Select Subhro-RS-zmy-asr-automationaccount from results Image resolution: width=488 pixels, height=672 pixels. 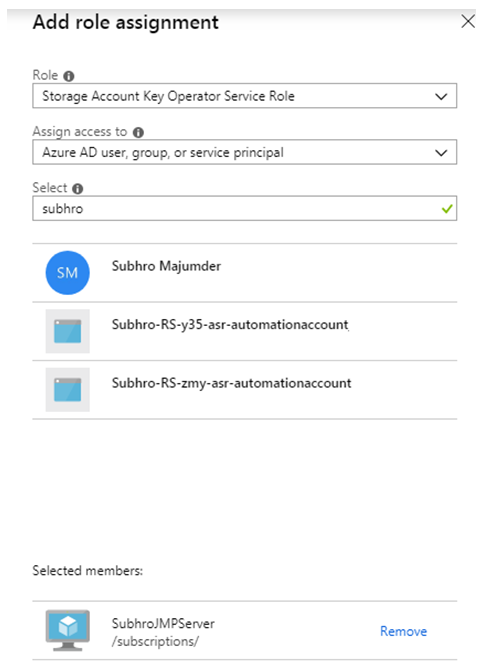[x=245, y=389]
